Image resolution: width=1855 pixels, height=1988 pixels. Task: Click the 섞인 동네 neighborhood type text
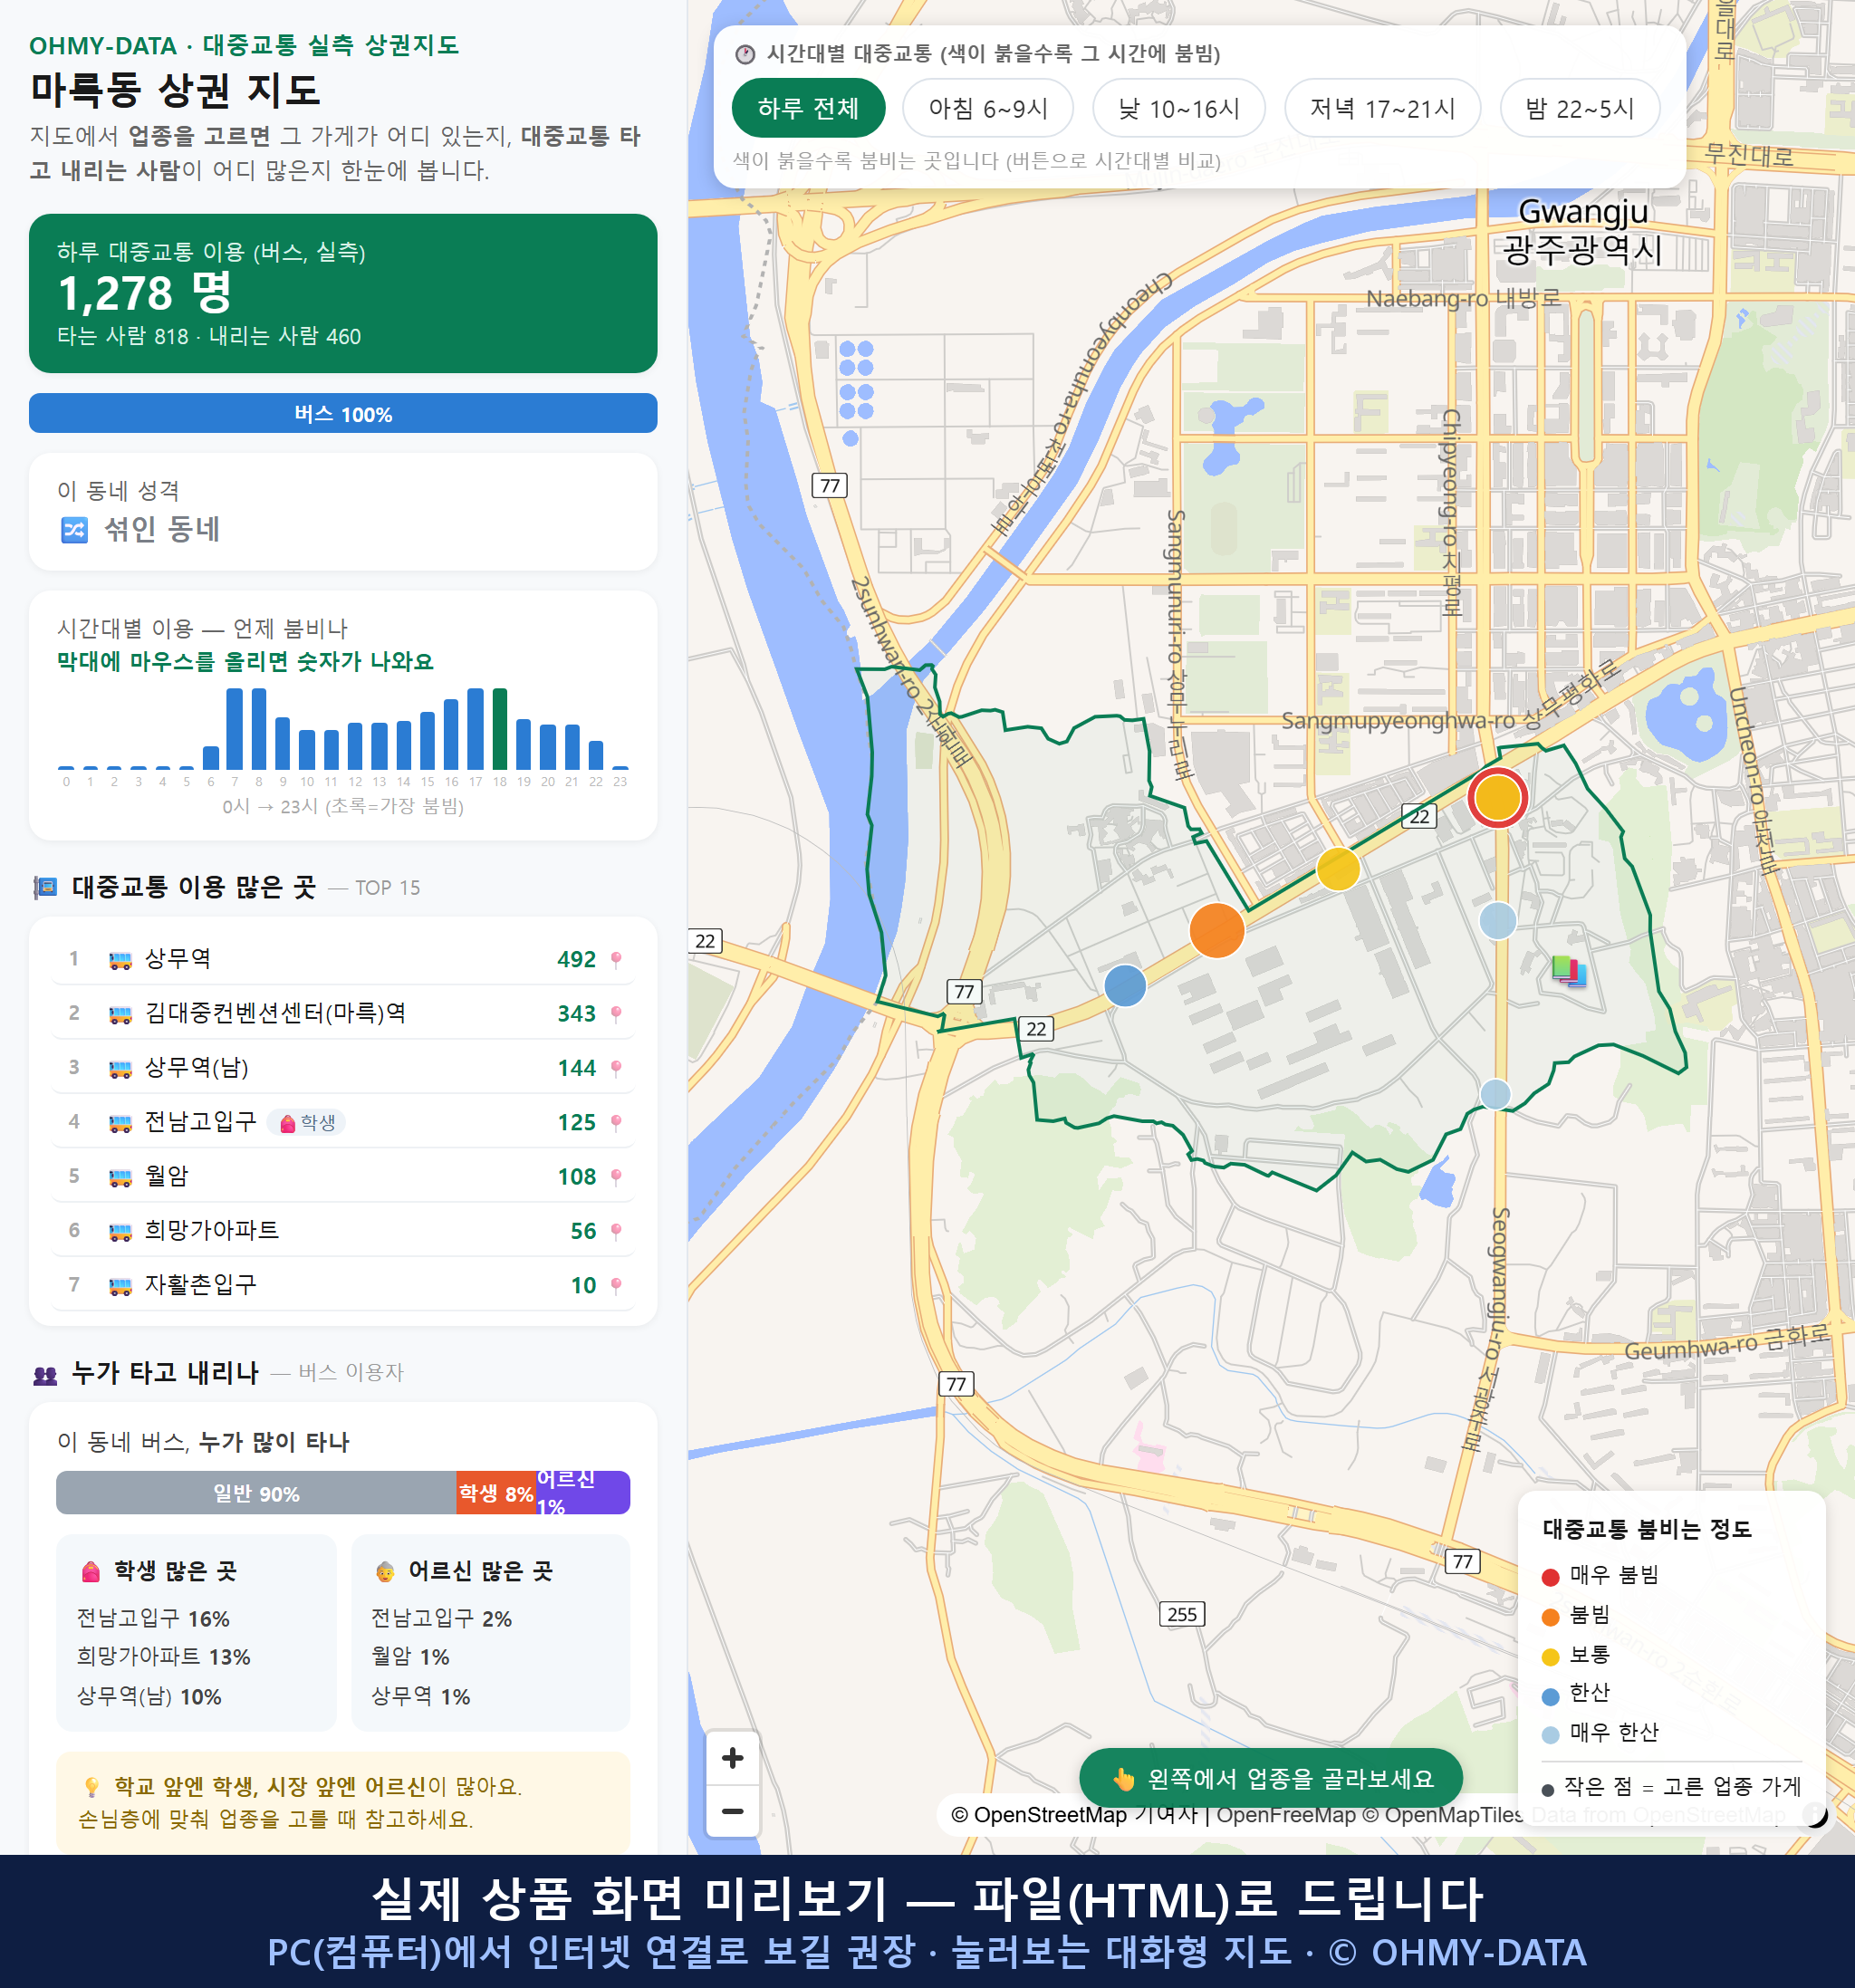point(162,529)
